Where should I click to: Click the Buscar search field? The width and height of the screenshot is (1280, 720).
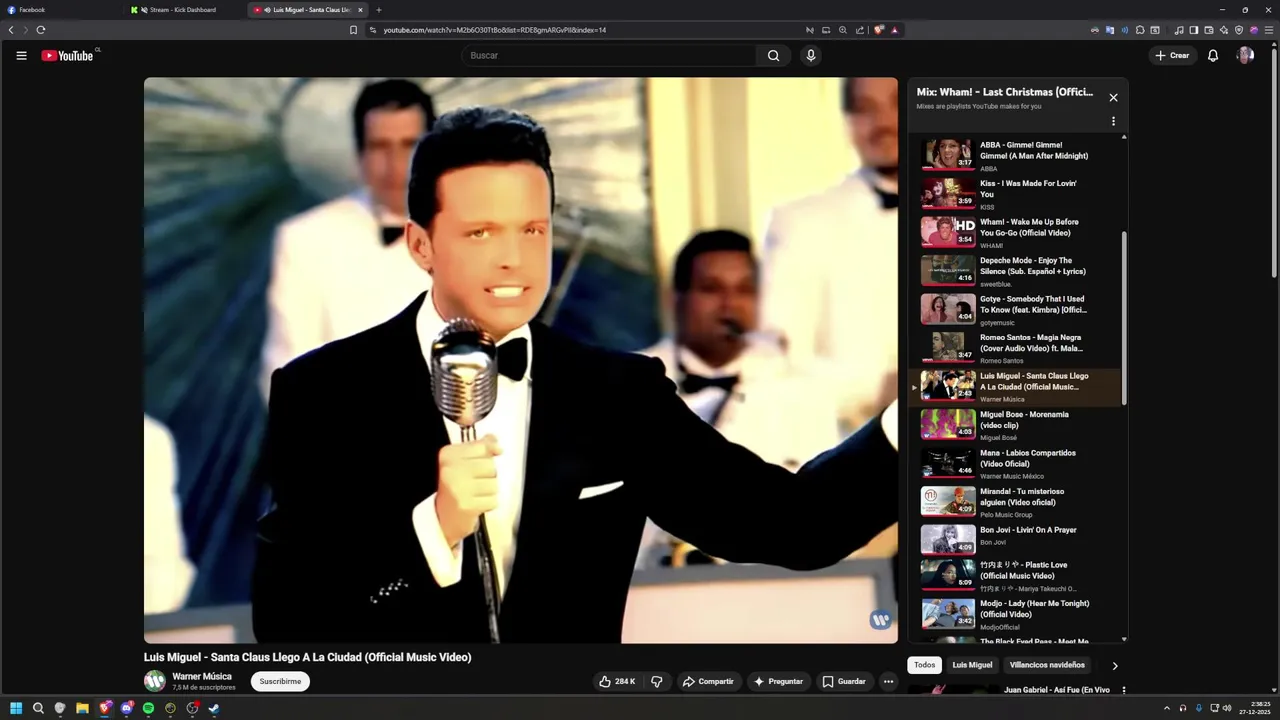click(610, 56)
